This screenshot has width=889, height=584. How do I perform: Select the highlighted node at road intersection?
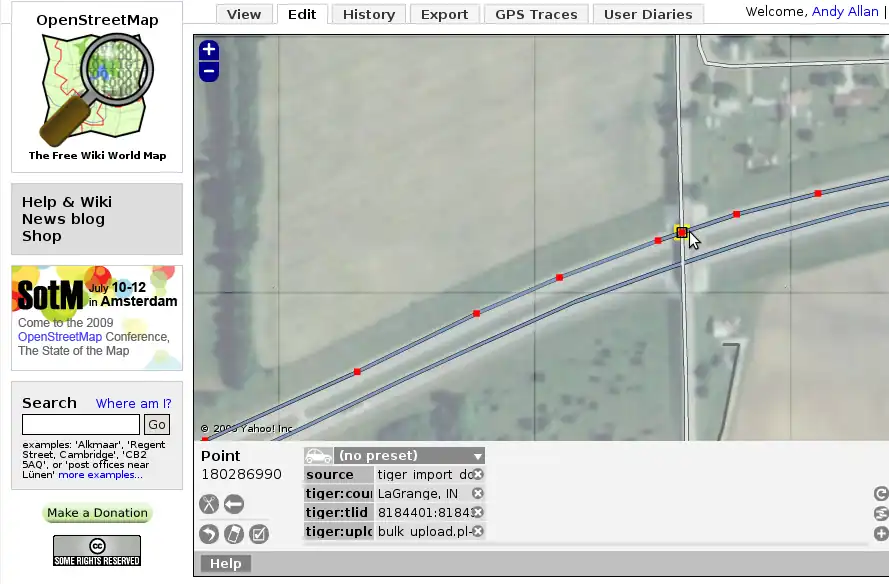tap(682, 232)
